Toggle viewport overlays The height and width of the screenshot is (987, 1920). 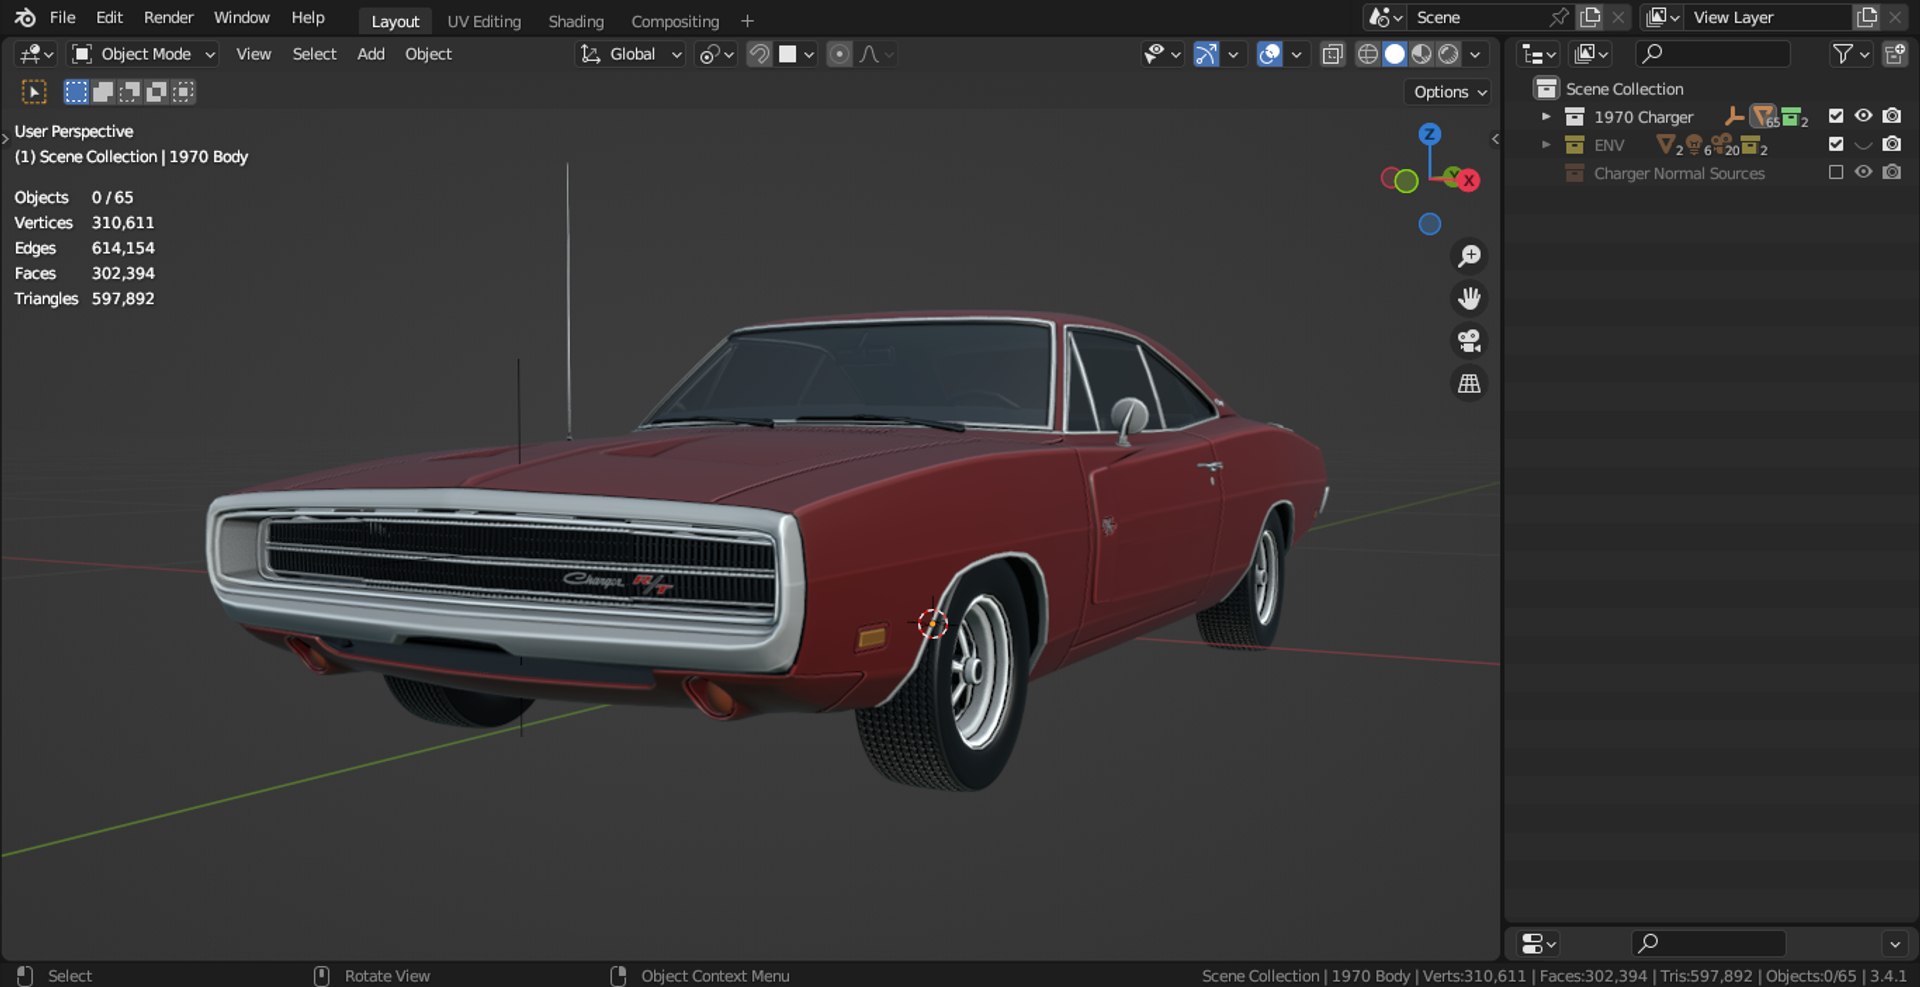pos(1269,54)
